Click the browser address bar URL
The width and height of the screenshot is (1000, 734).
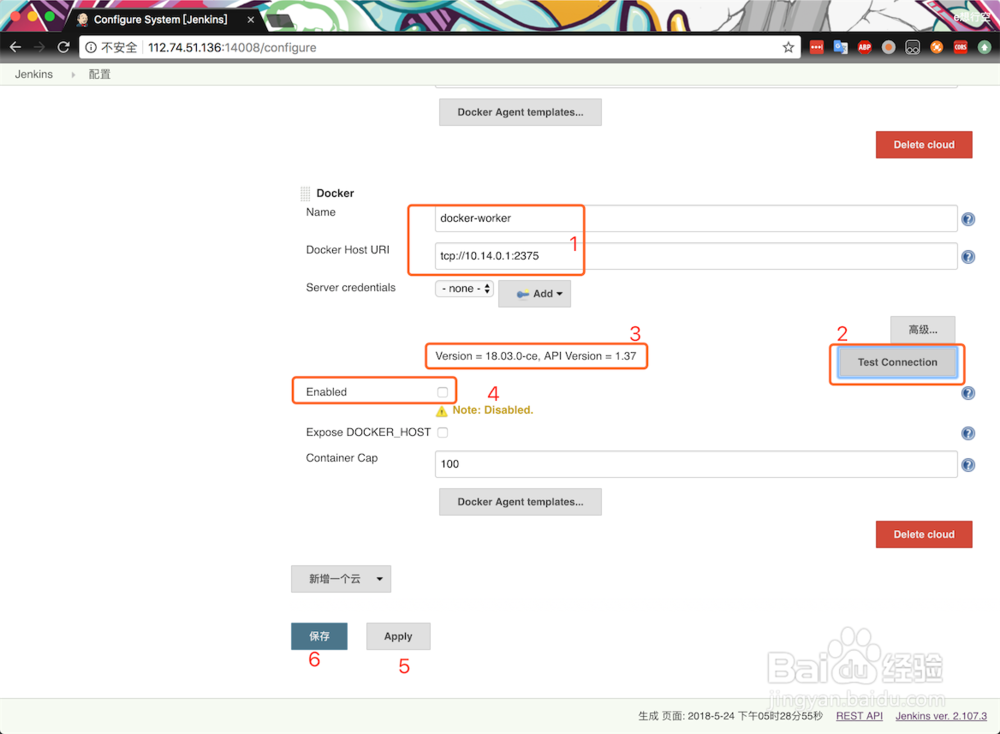pyautogui.click(x=232, y=47)
